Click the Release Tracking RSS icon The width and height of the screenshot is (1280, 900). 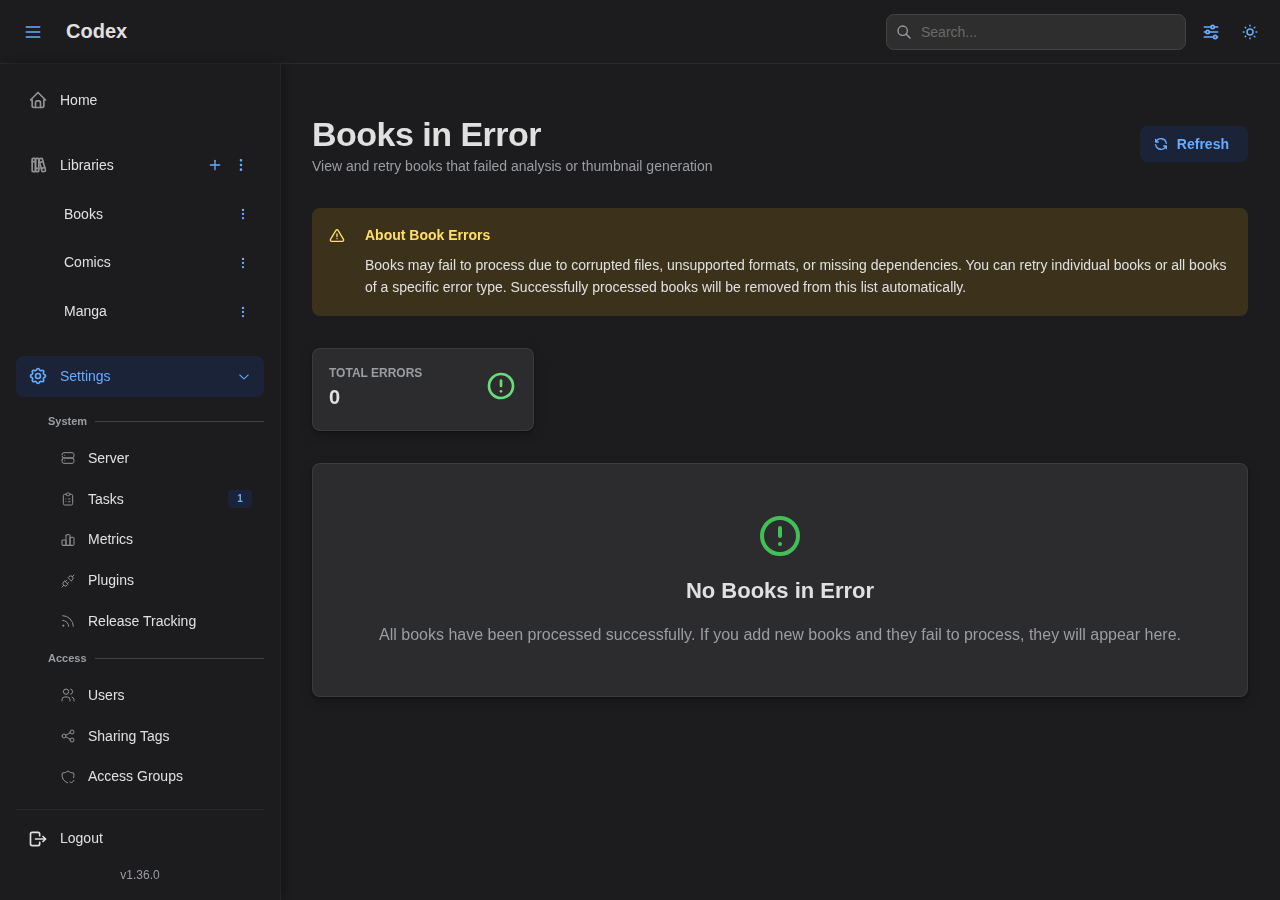[x=68, y=621]
